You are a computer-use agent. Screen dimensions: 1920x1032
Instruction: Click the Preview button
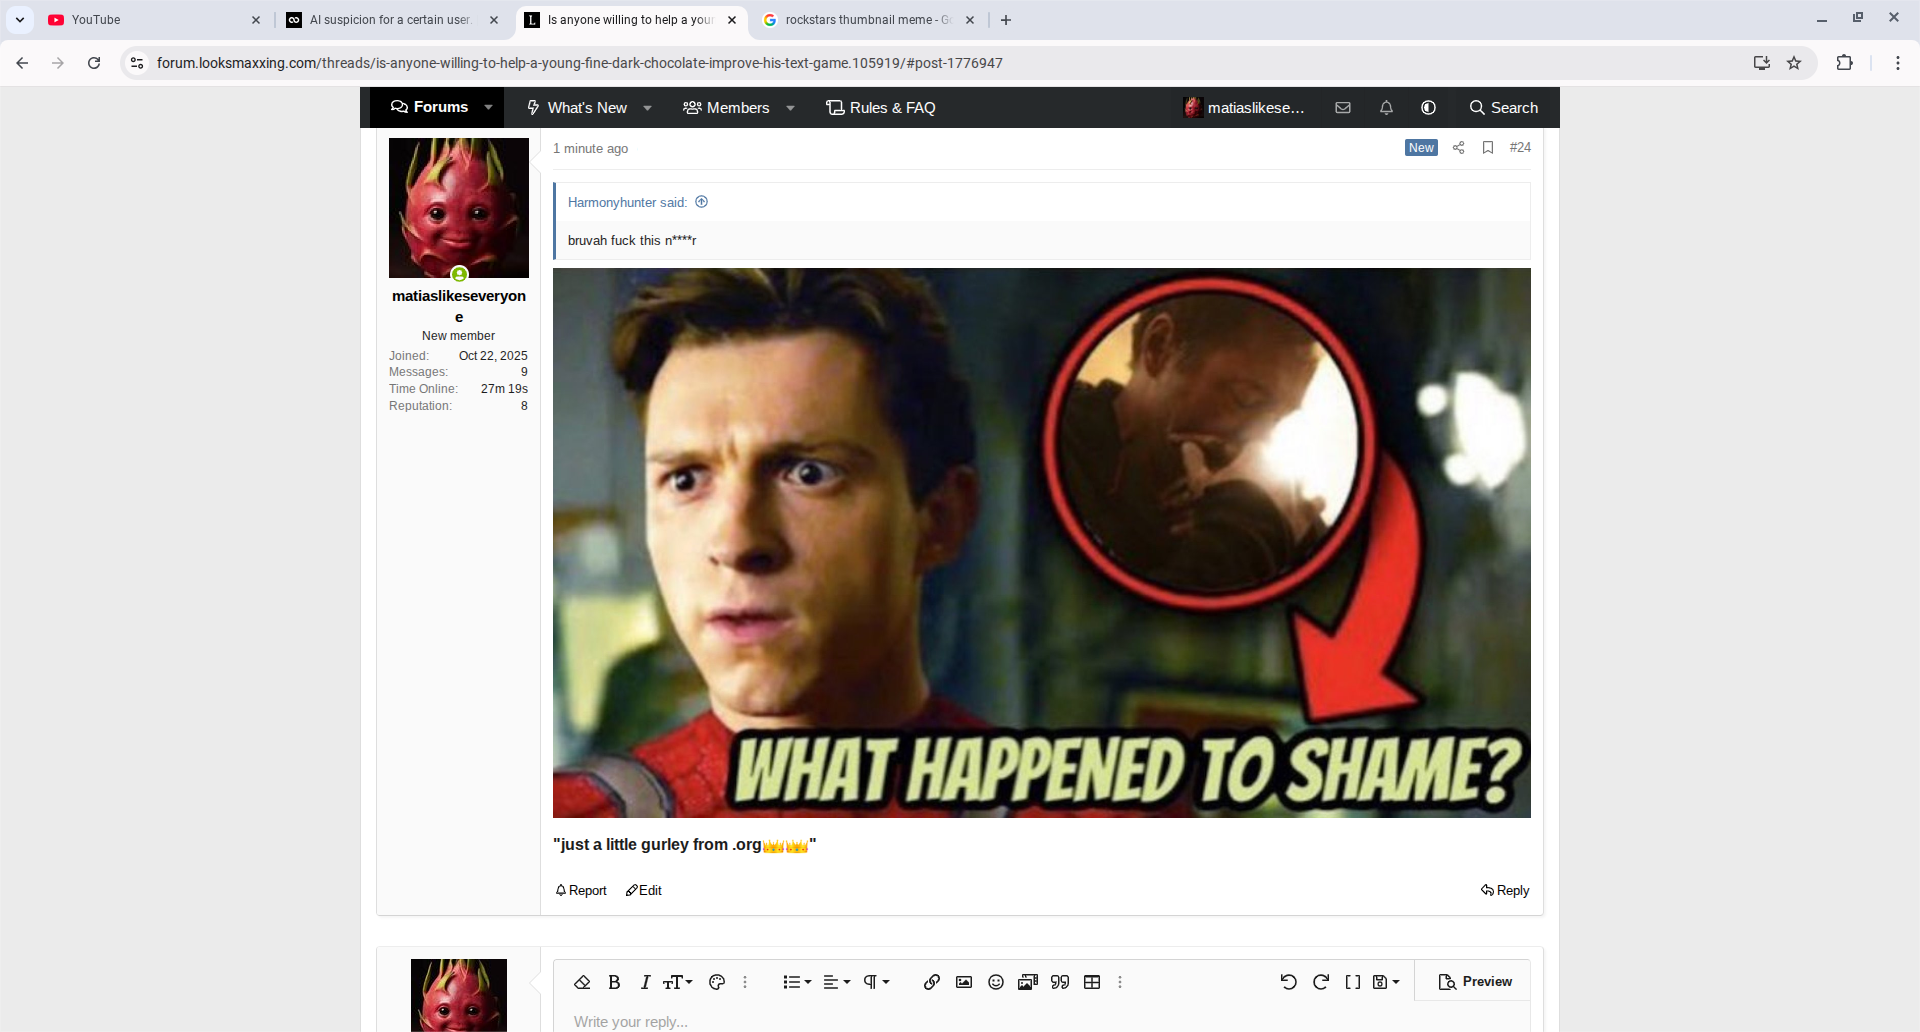(1475, 982)
